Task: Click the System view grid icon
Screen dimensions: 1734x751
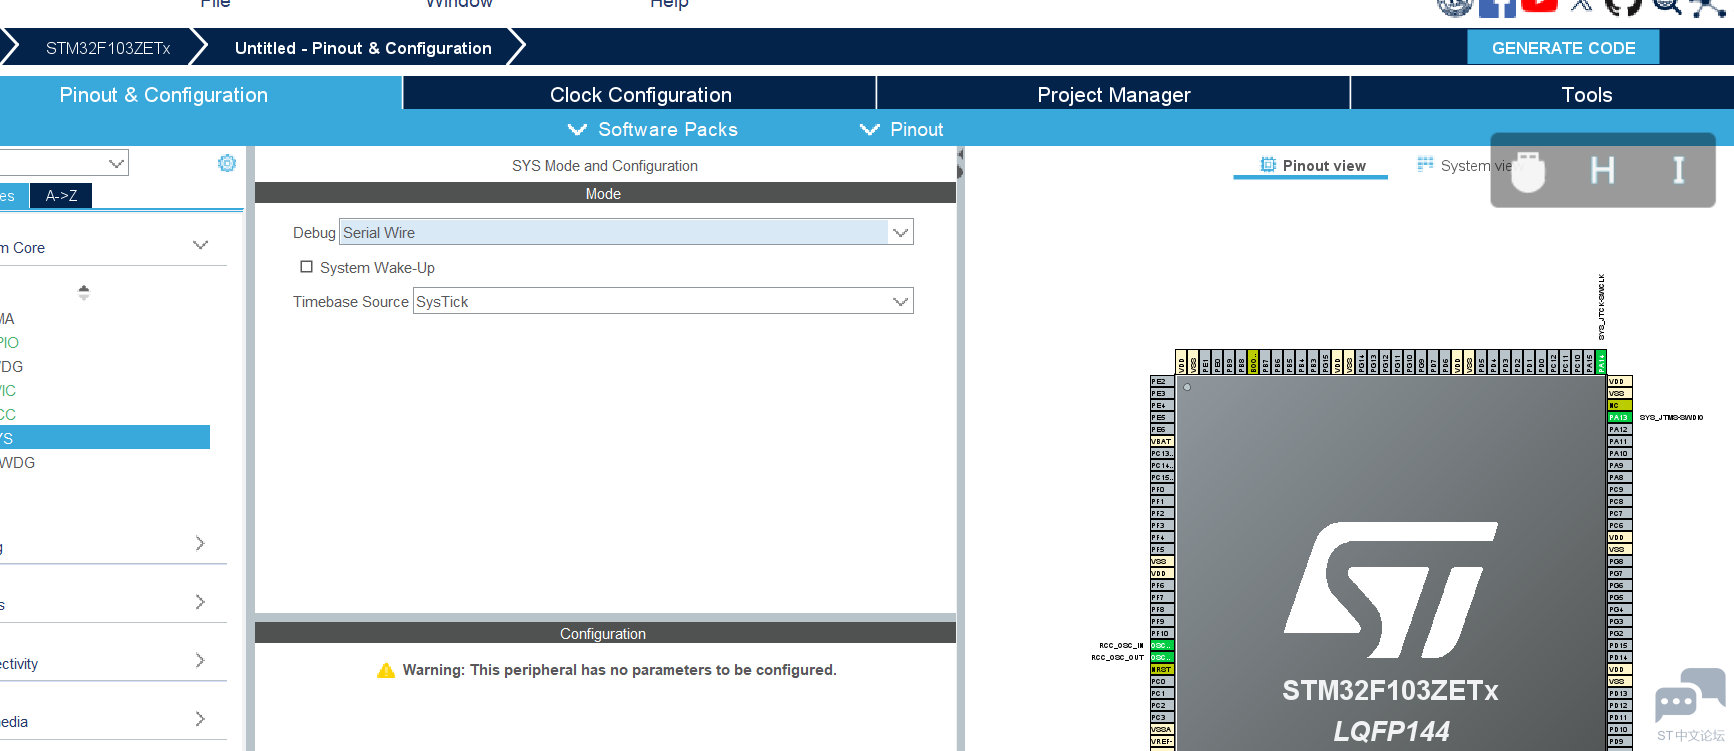Action: [x=1425, y=165]
